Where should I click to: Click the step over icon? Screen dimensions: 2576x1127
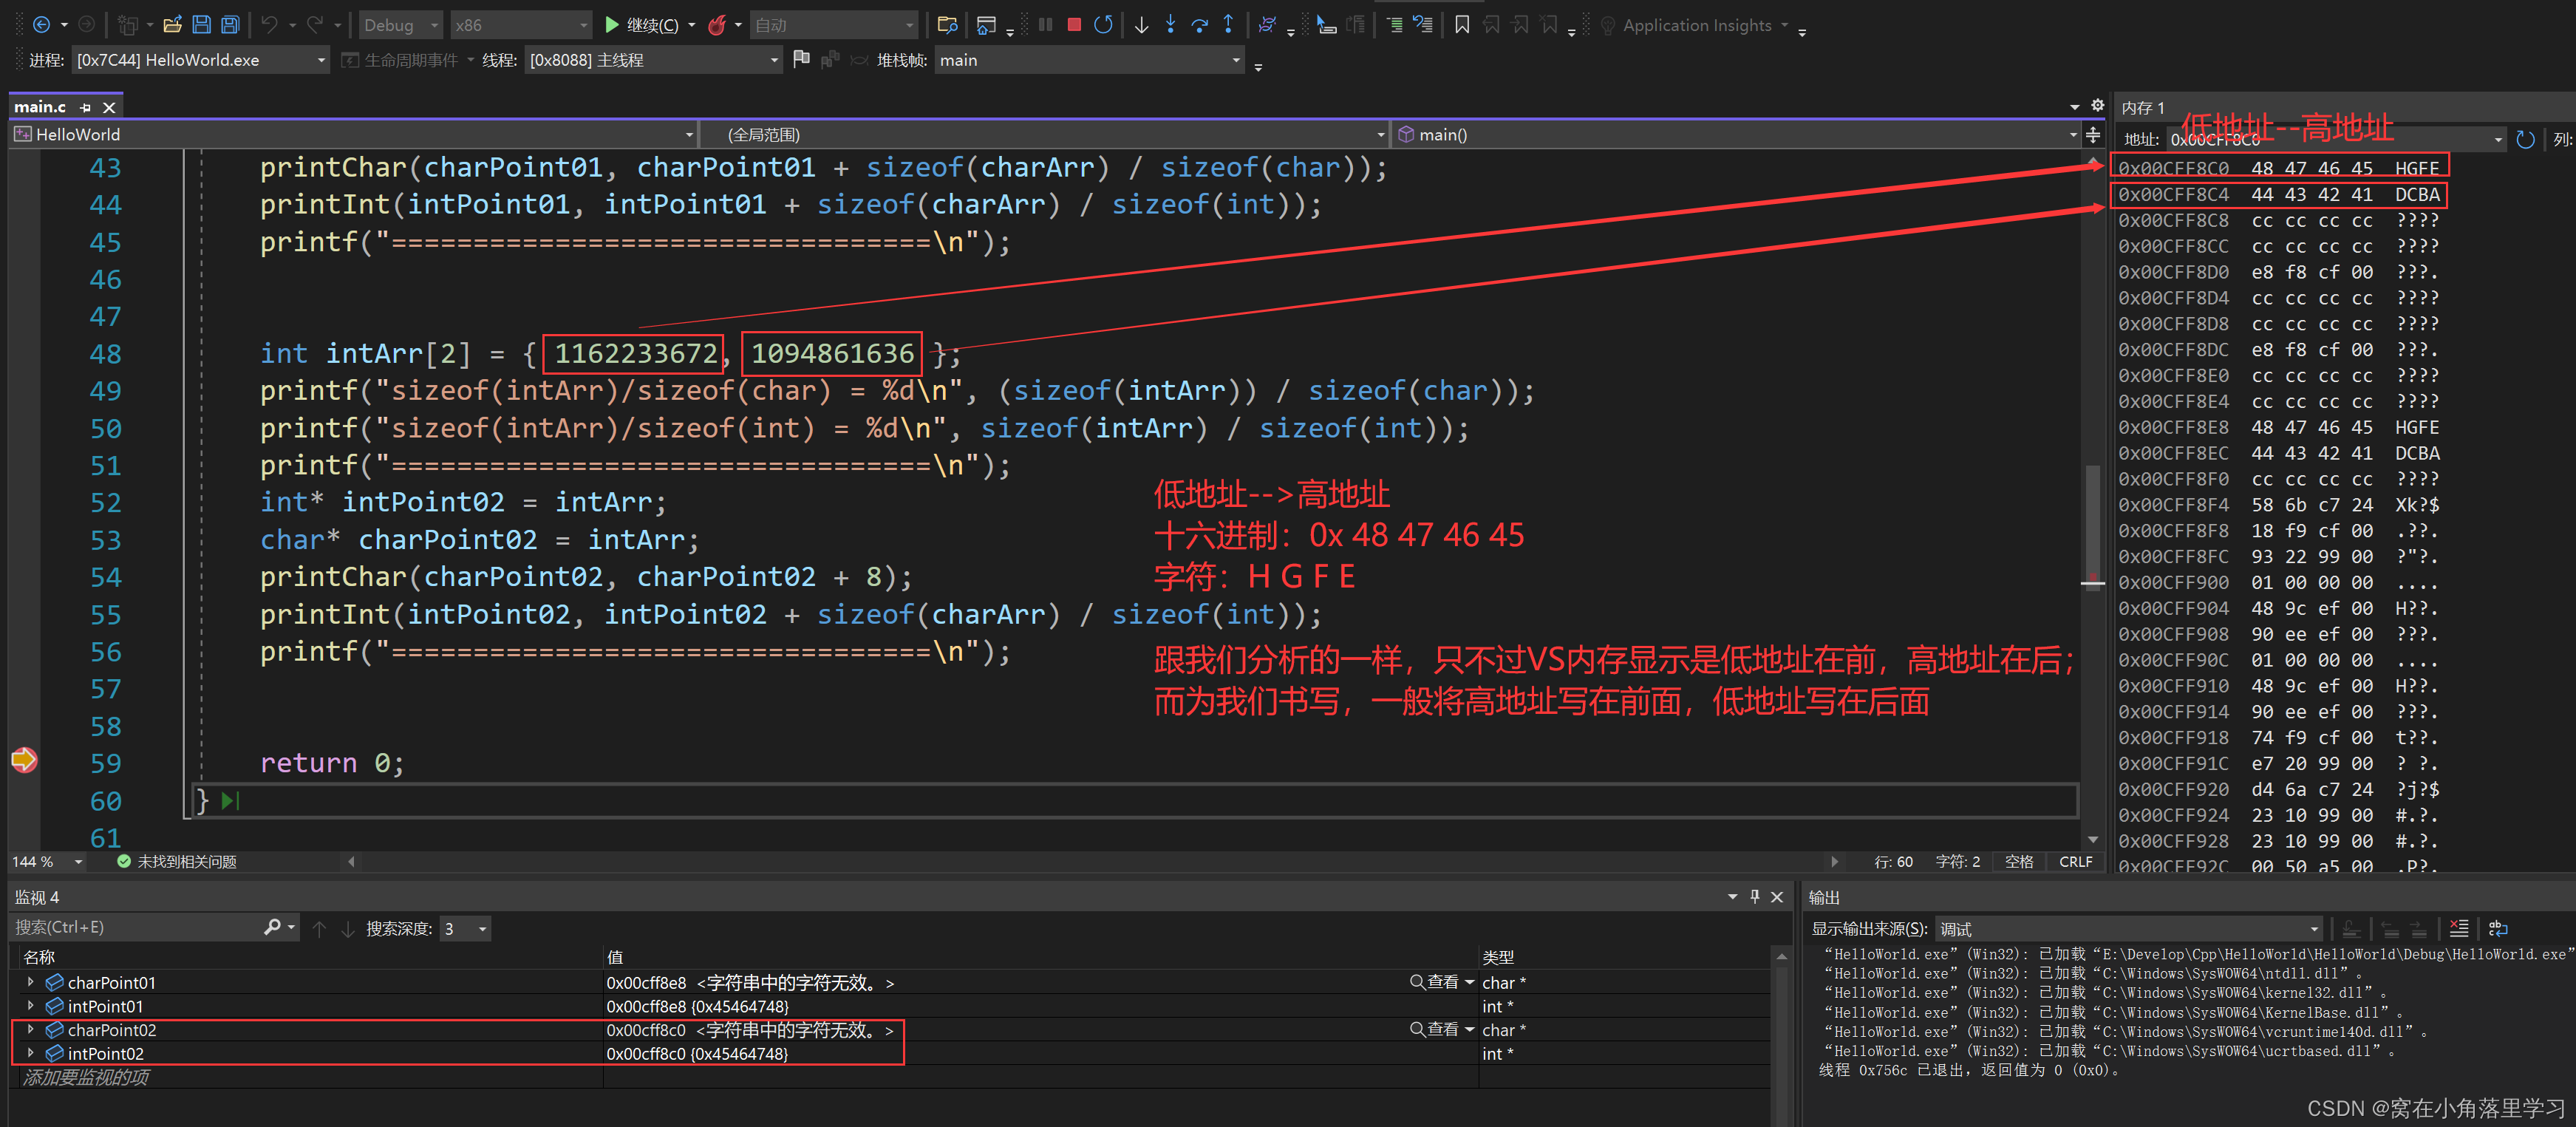coord(1199,25)
